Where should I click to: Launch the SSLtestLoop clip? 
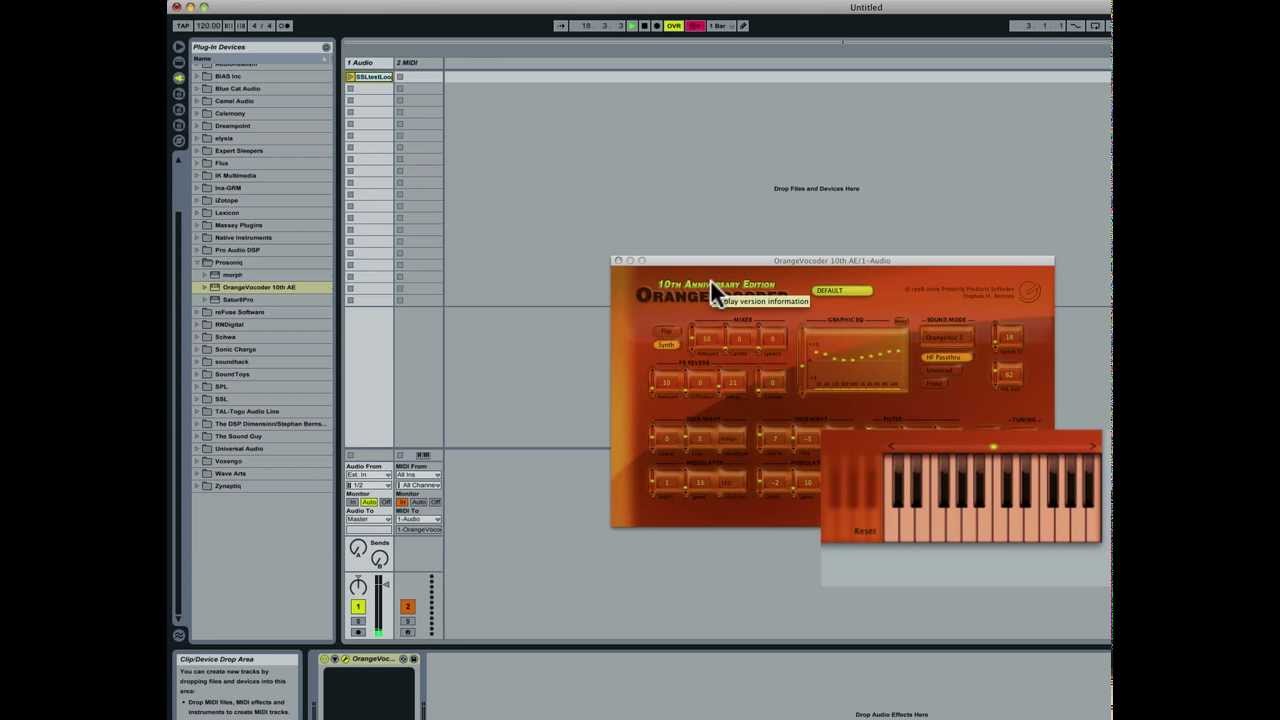pyautogui.click(x=350, y=76)
